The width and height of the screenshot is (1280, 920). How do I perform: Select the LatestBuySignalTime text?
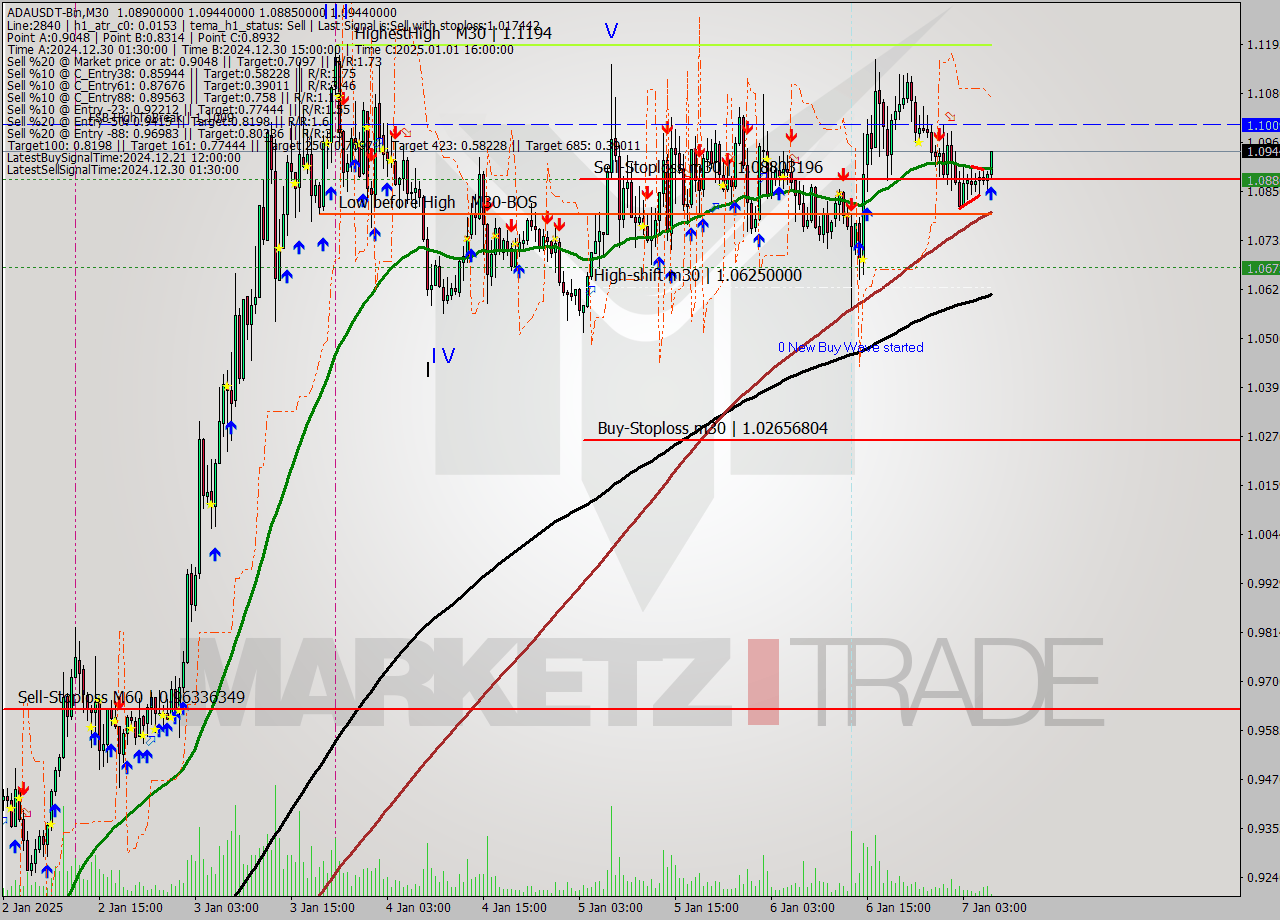pyautogui.click(x=123, y=158)
